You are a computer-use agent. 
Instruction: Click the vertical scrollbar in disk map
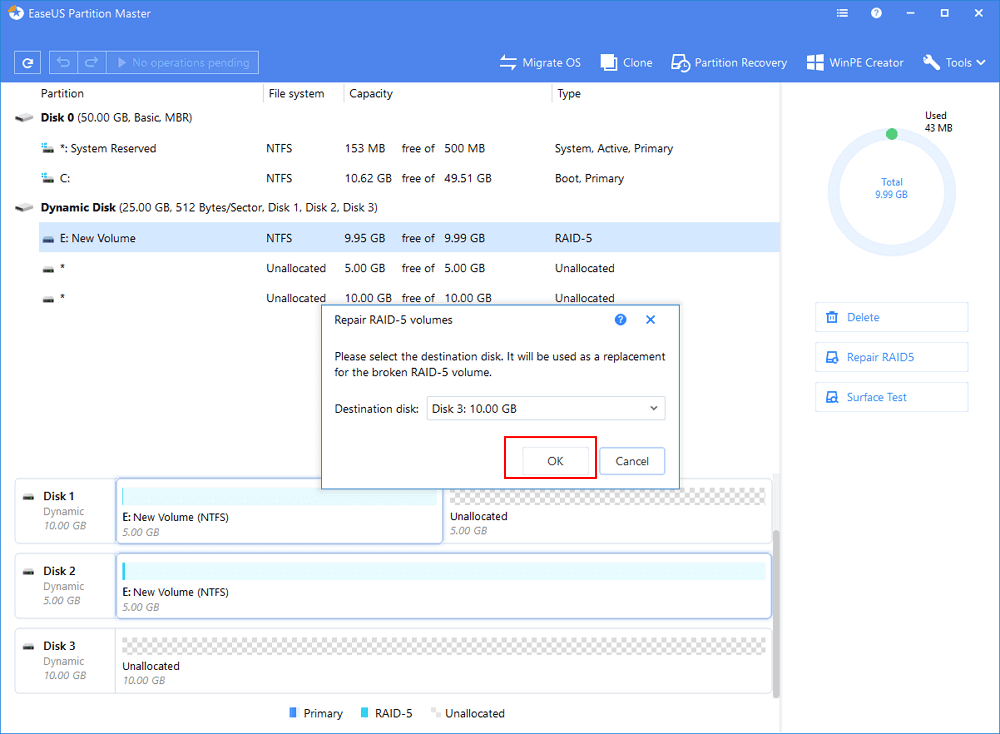tap(777, 610)
